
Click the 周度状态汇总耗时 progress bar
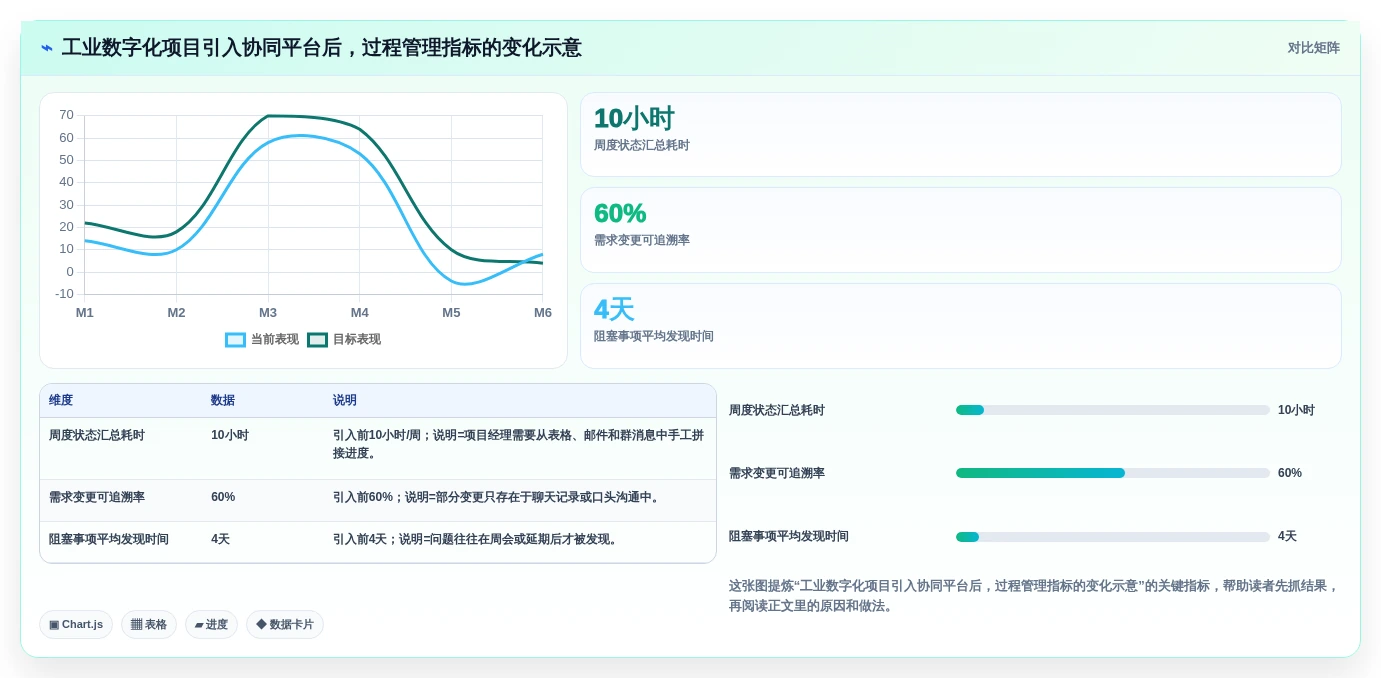(1112, 410)
